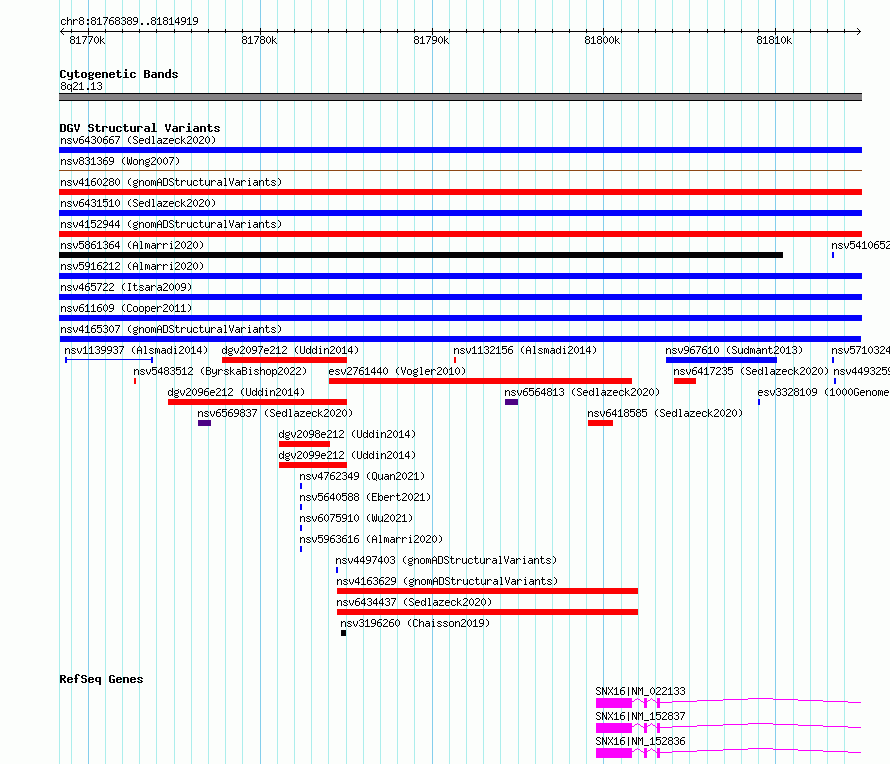Click nsv5963616 (Almarri2020) label
The image size is (890, 764).
click(x=371, y=539)
